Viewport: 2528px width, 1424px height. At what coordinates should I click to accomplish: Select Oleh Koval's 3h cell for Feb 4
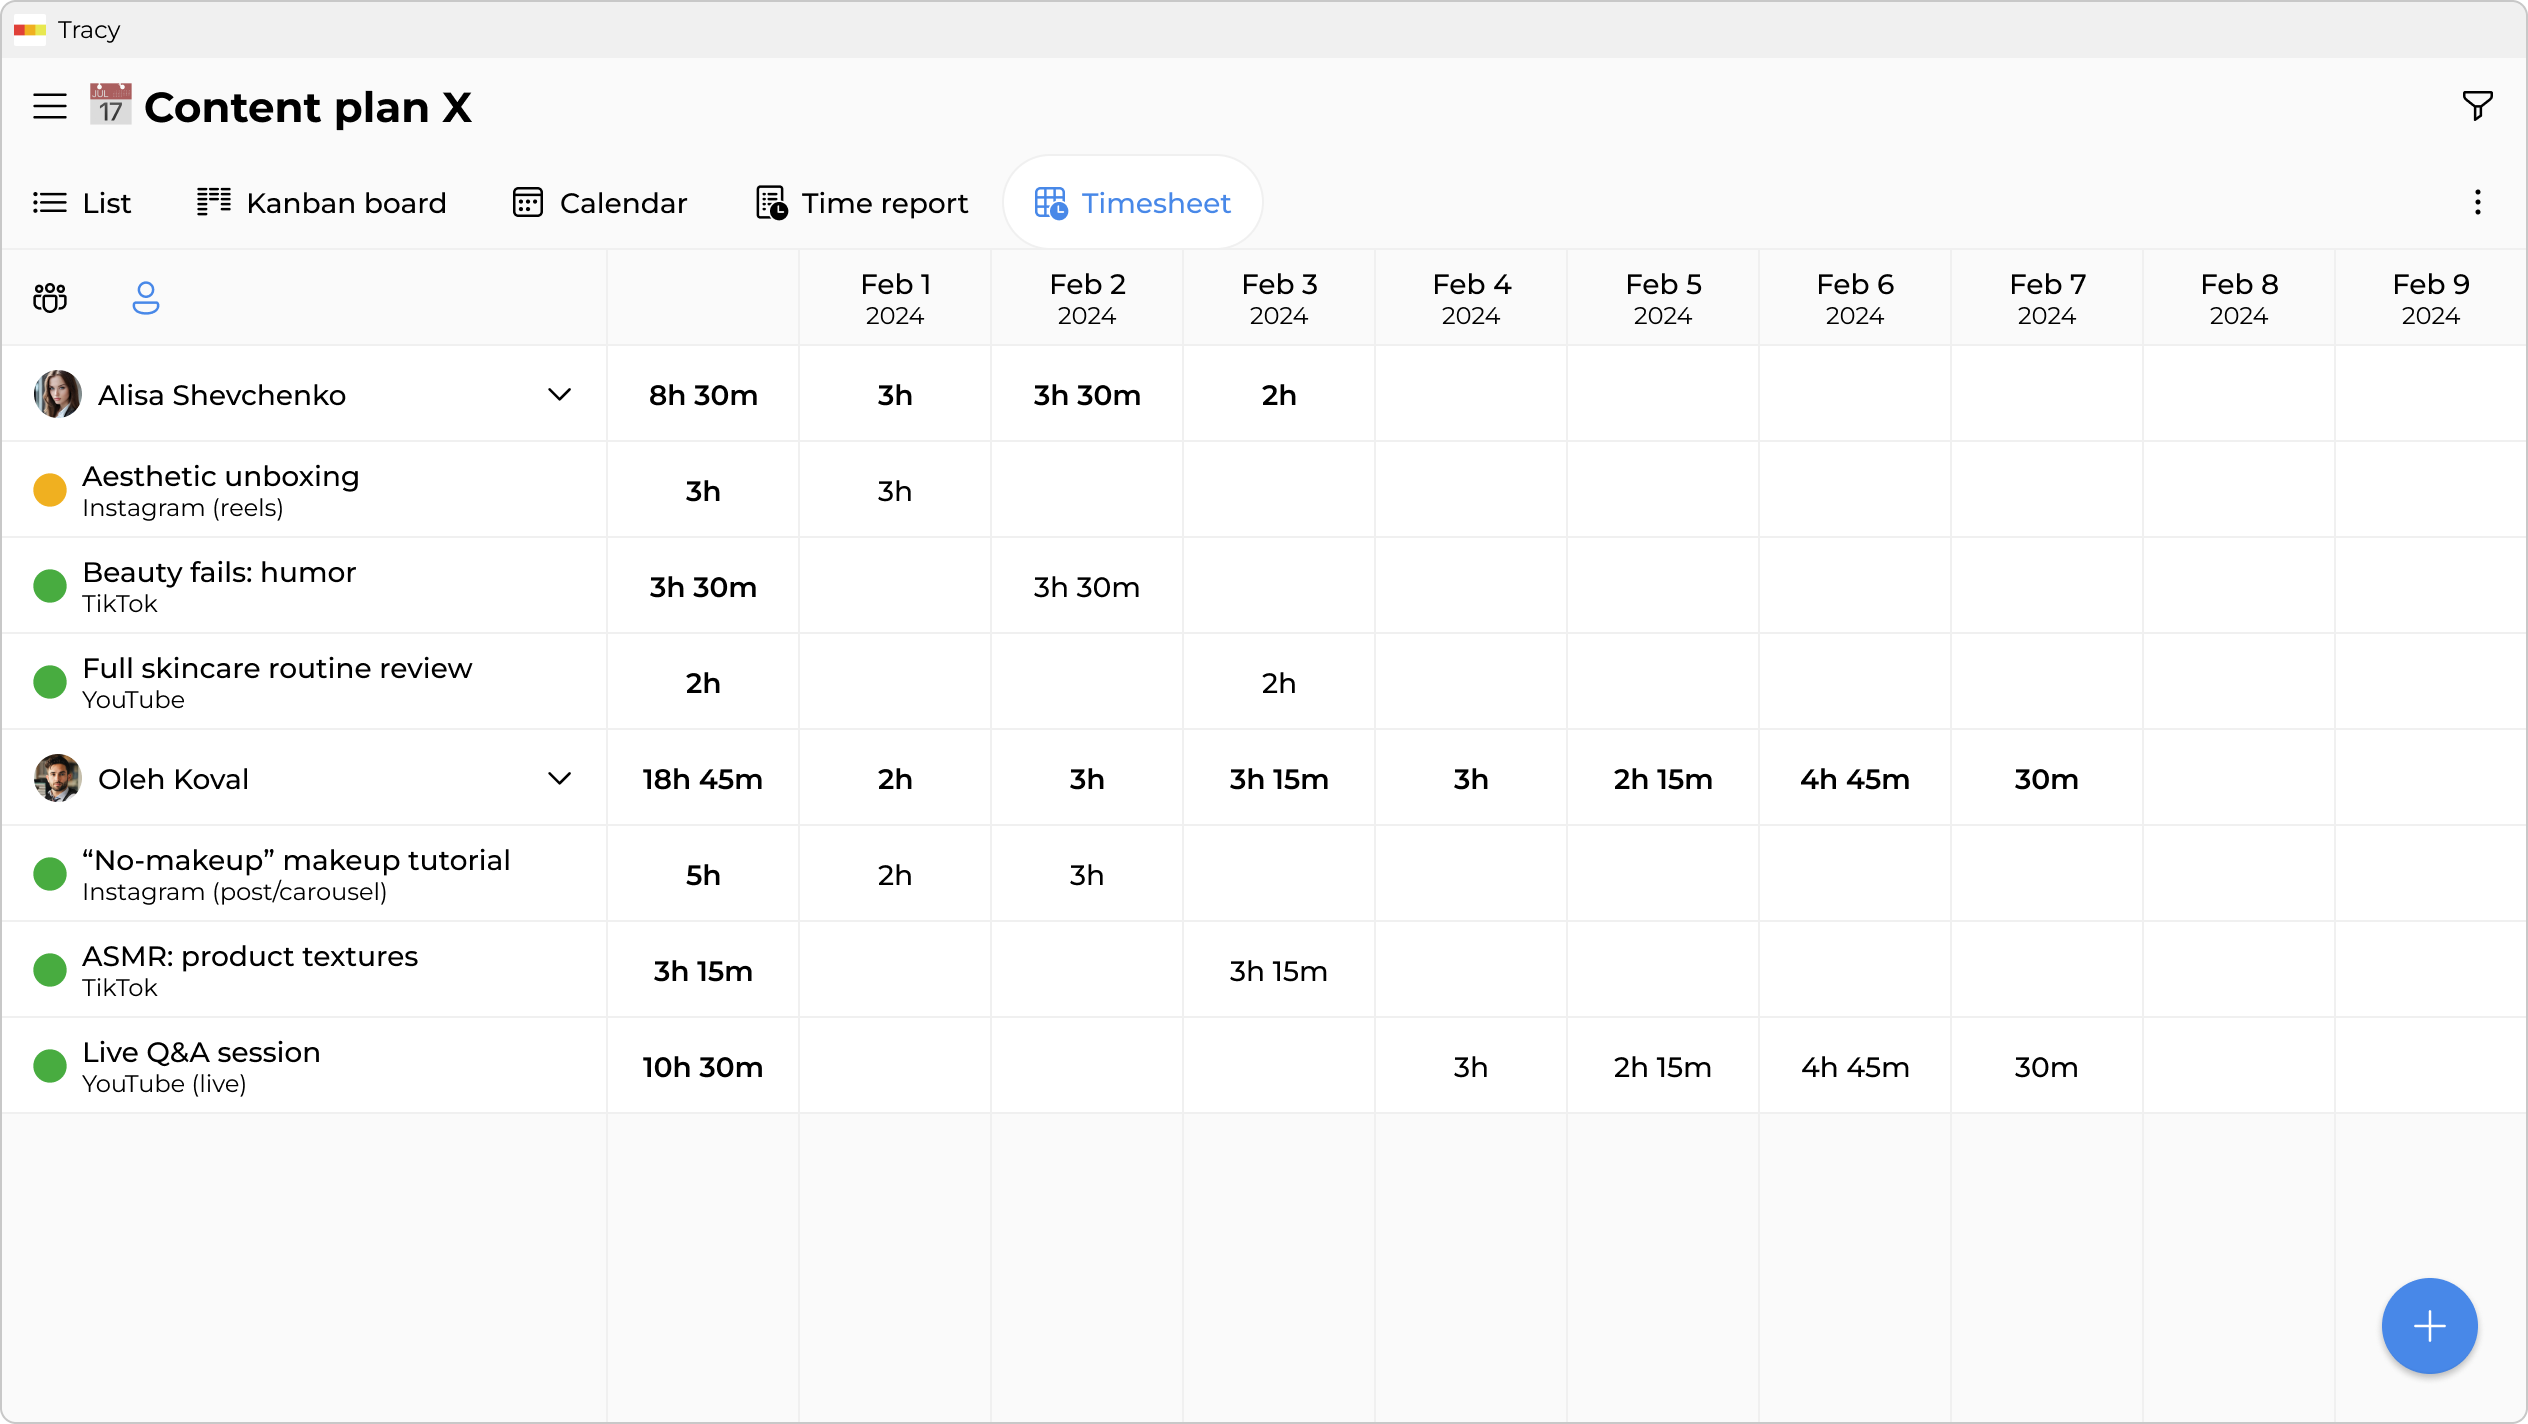1470,778
